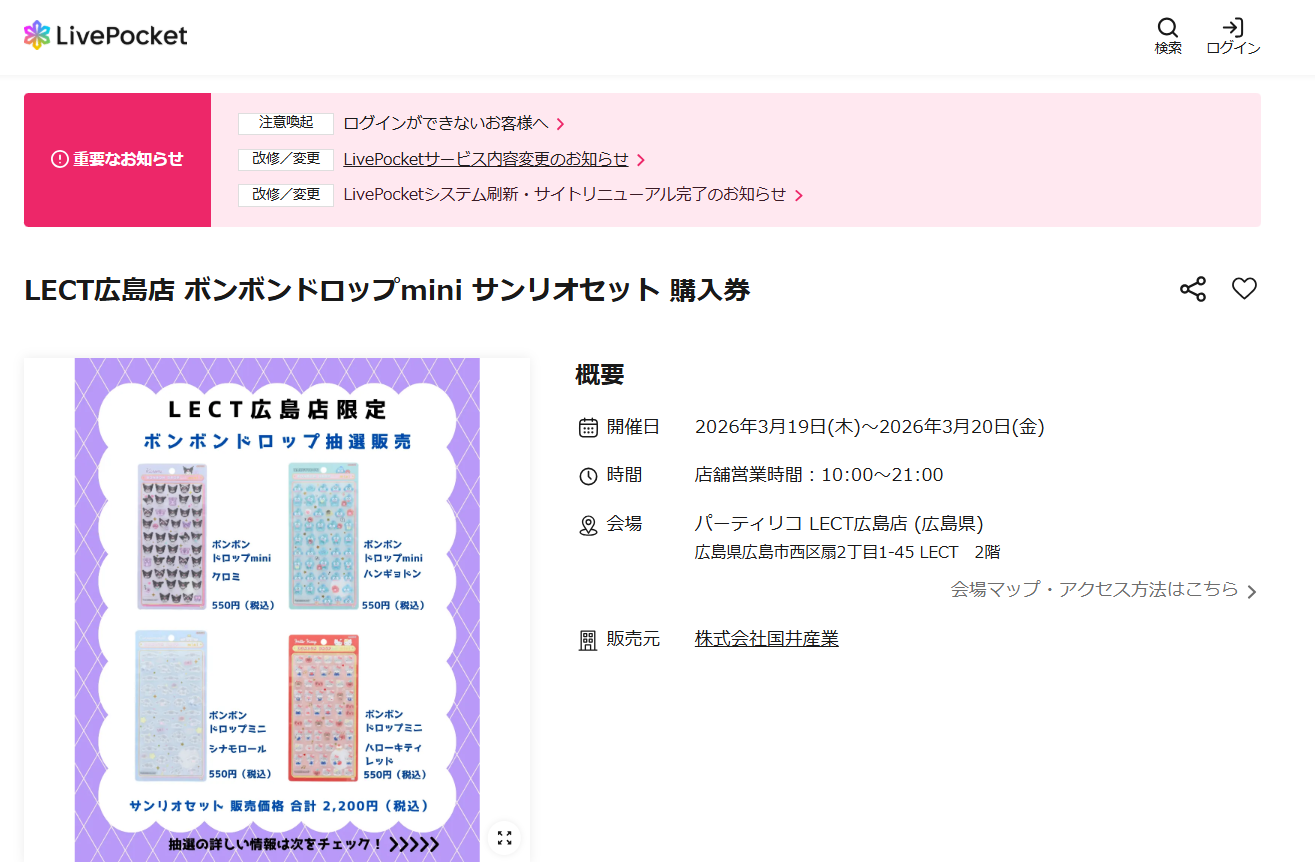Open seller page 株式会社国井産業

[766, 639]
